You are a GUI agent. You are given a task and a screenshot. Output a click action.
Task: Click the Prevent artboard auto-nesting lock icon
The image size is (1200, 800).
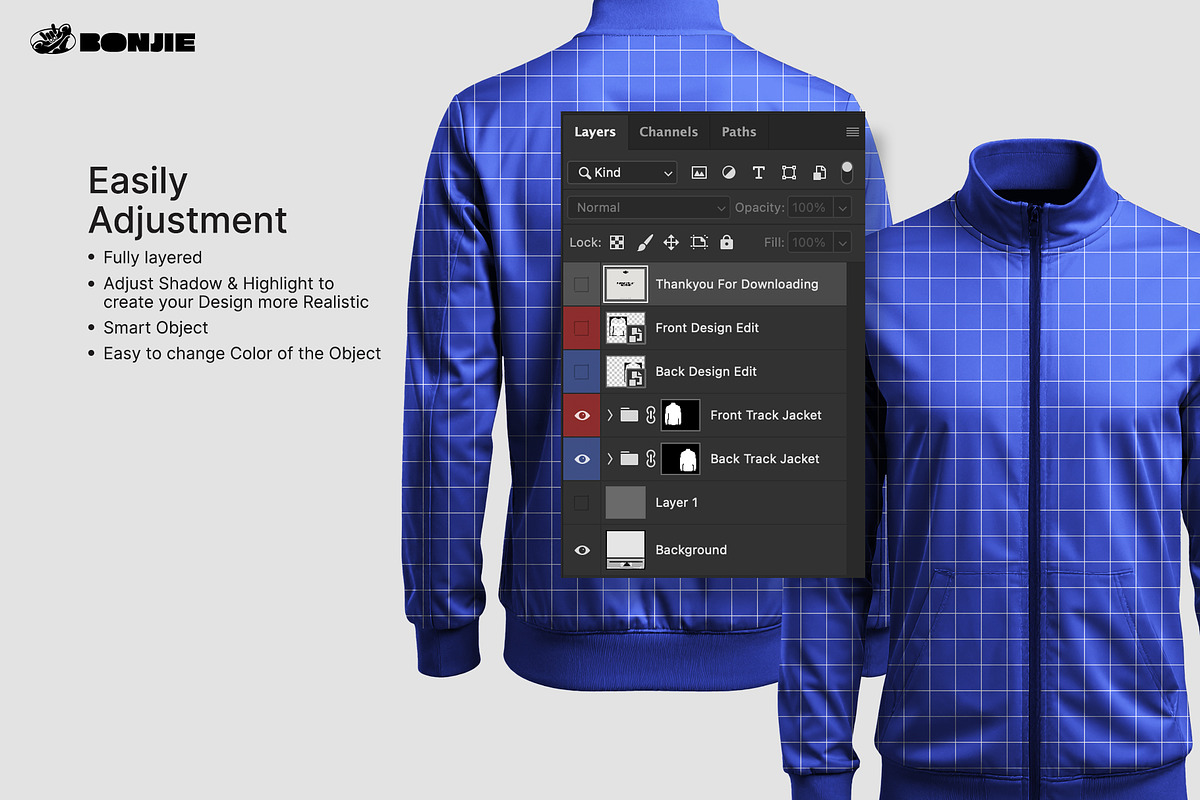[x=699, y=242]
